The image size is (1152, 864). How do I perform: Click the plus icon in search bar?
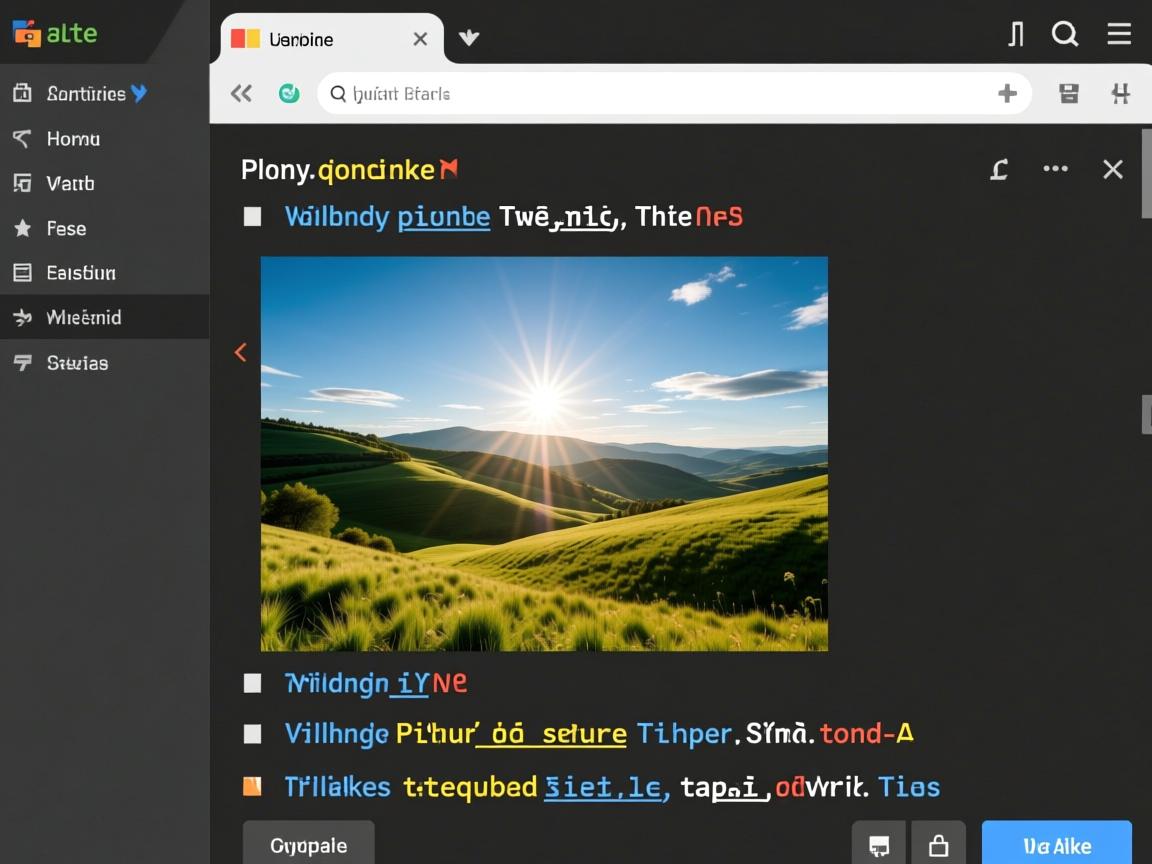click(1007, 94)
